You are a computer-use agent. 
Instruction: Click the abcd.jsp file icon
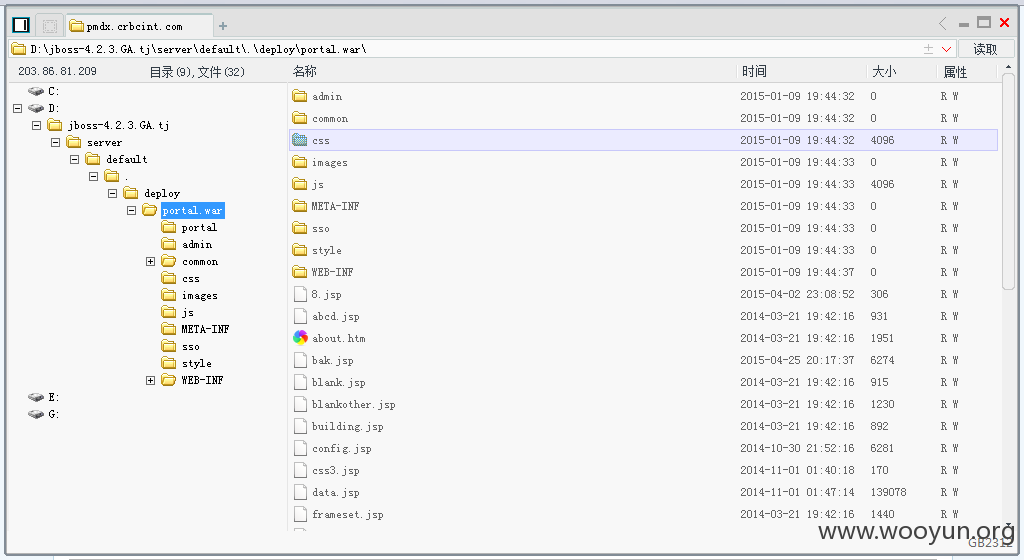(x=300, y=316)
